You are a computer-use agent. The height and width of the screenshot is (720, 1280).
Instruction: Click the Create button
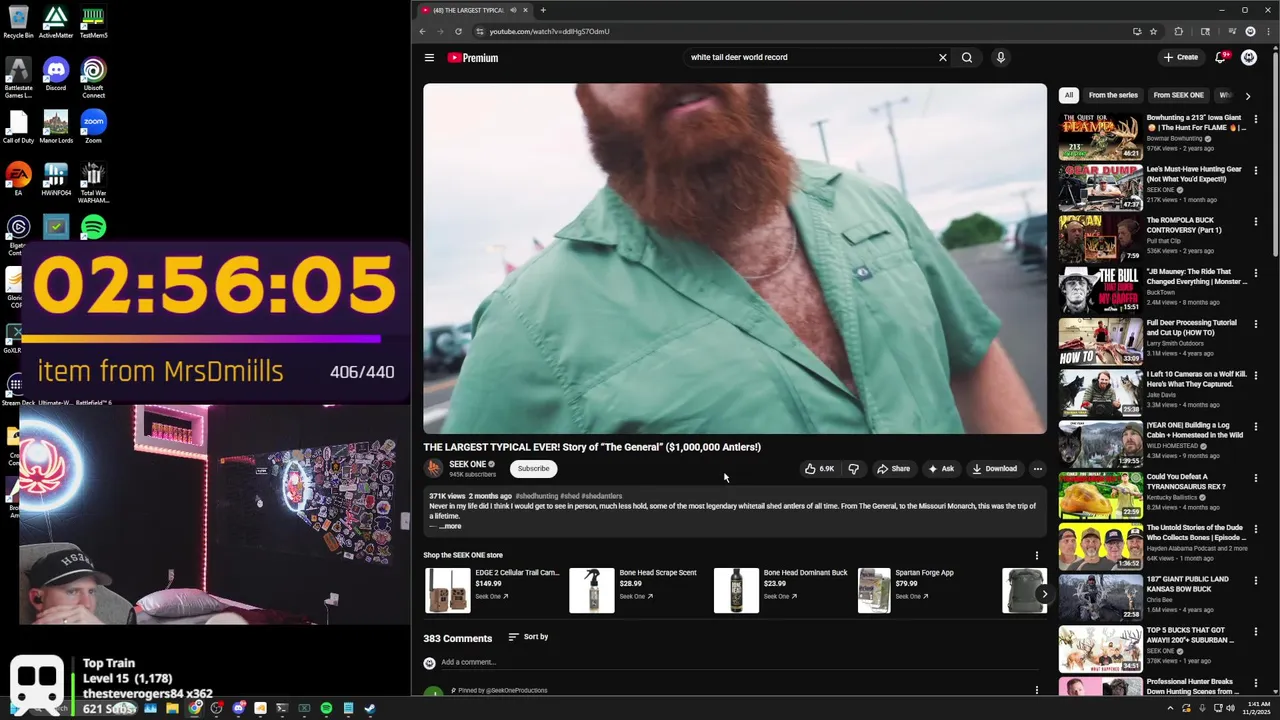(1181, 57)
